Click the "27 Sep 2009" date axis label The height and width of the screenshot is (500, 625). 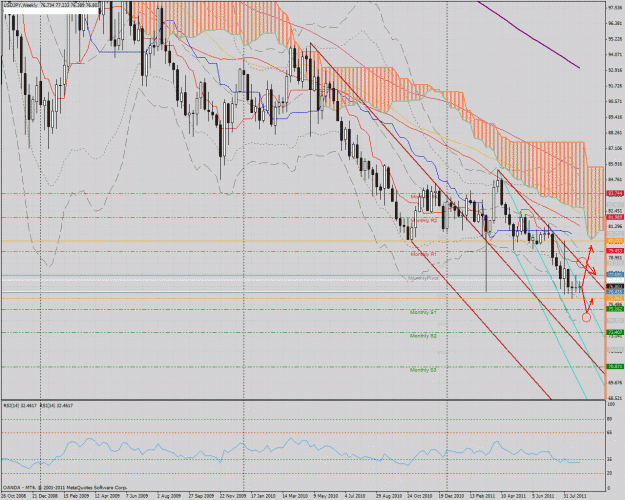(200, 496)
